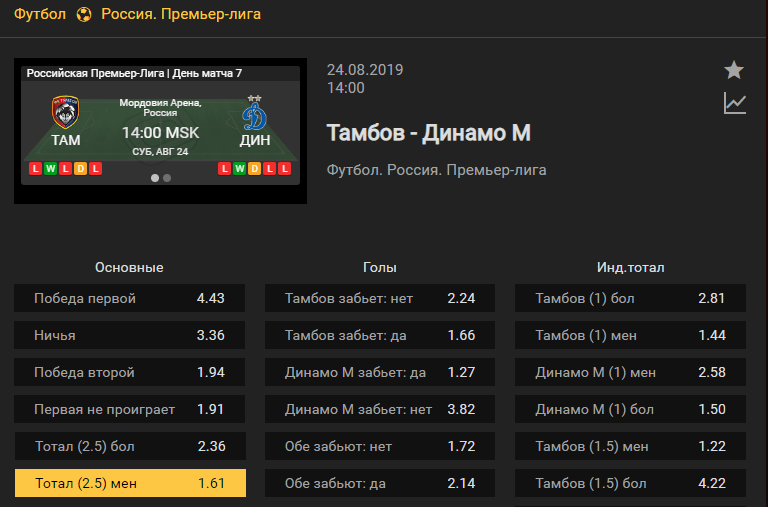Image resolution: width=768 pixels, height=507 pixels.
Task: Select Ничья bet at 3.36
Action: point(129,335)
